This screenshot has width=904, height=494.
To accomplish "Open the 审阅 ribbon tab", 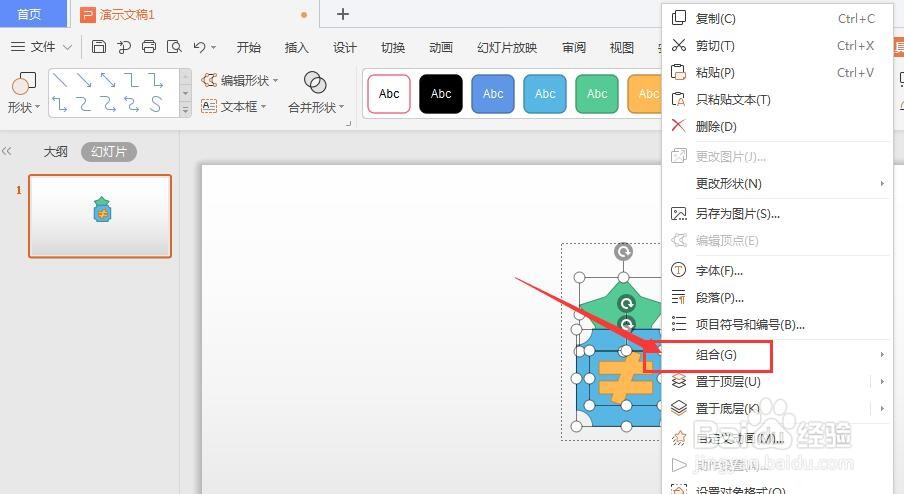I will point(574,47).
